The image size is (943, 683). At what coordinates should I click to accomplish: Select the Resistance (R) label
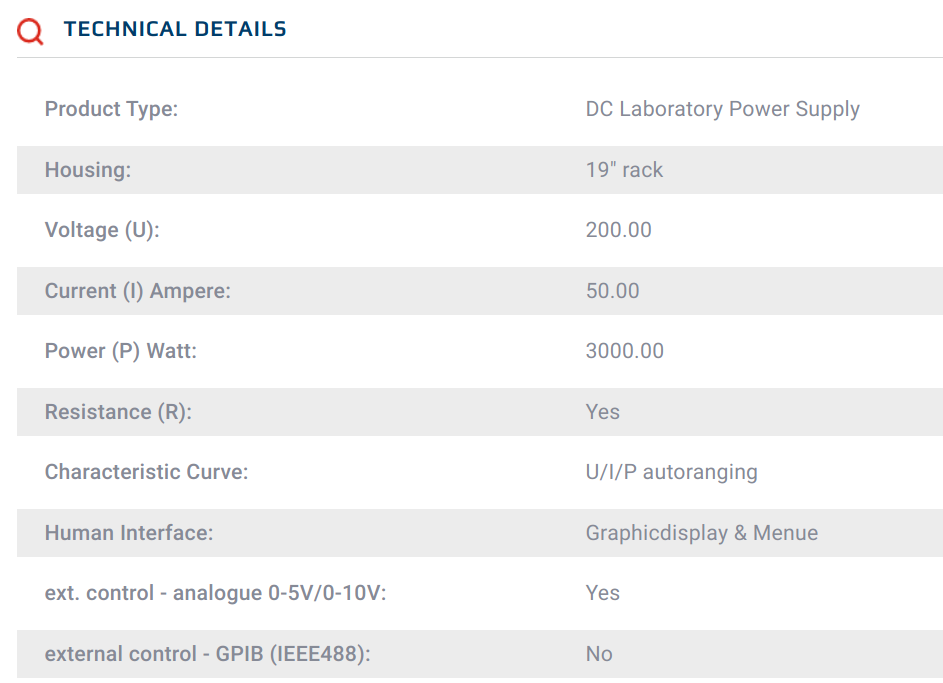(118, 412)
